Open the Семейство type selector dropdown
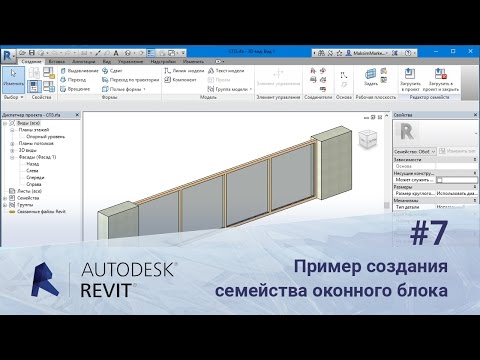Screen dimensions: 480x360 415,152
